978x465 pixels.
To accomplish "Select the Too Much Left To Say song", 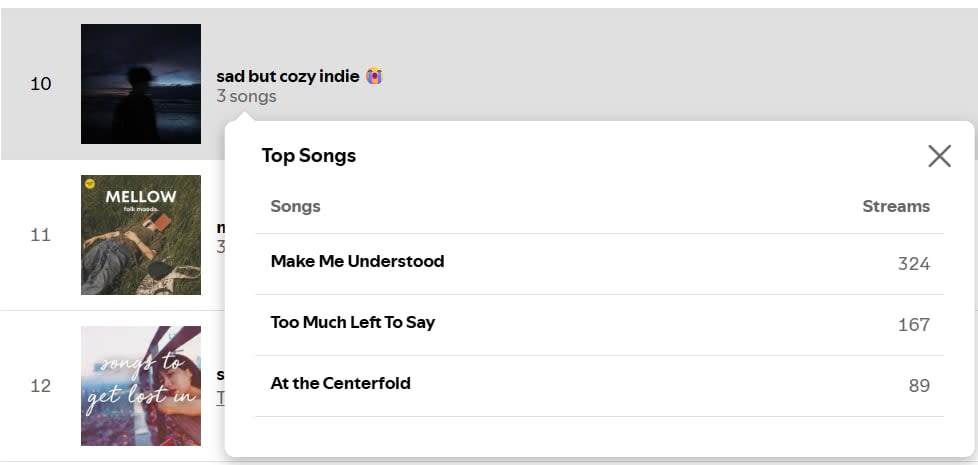I will 353,323.
